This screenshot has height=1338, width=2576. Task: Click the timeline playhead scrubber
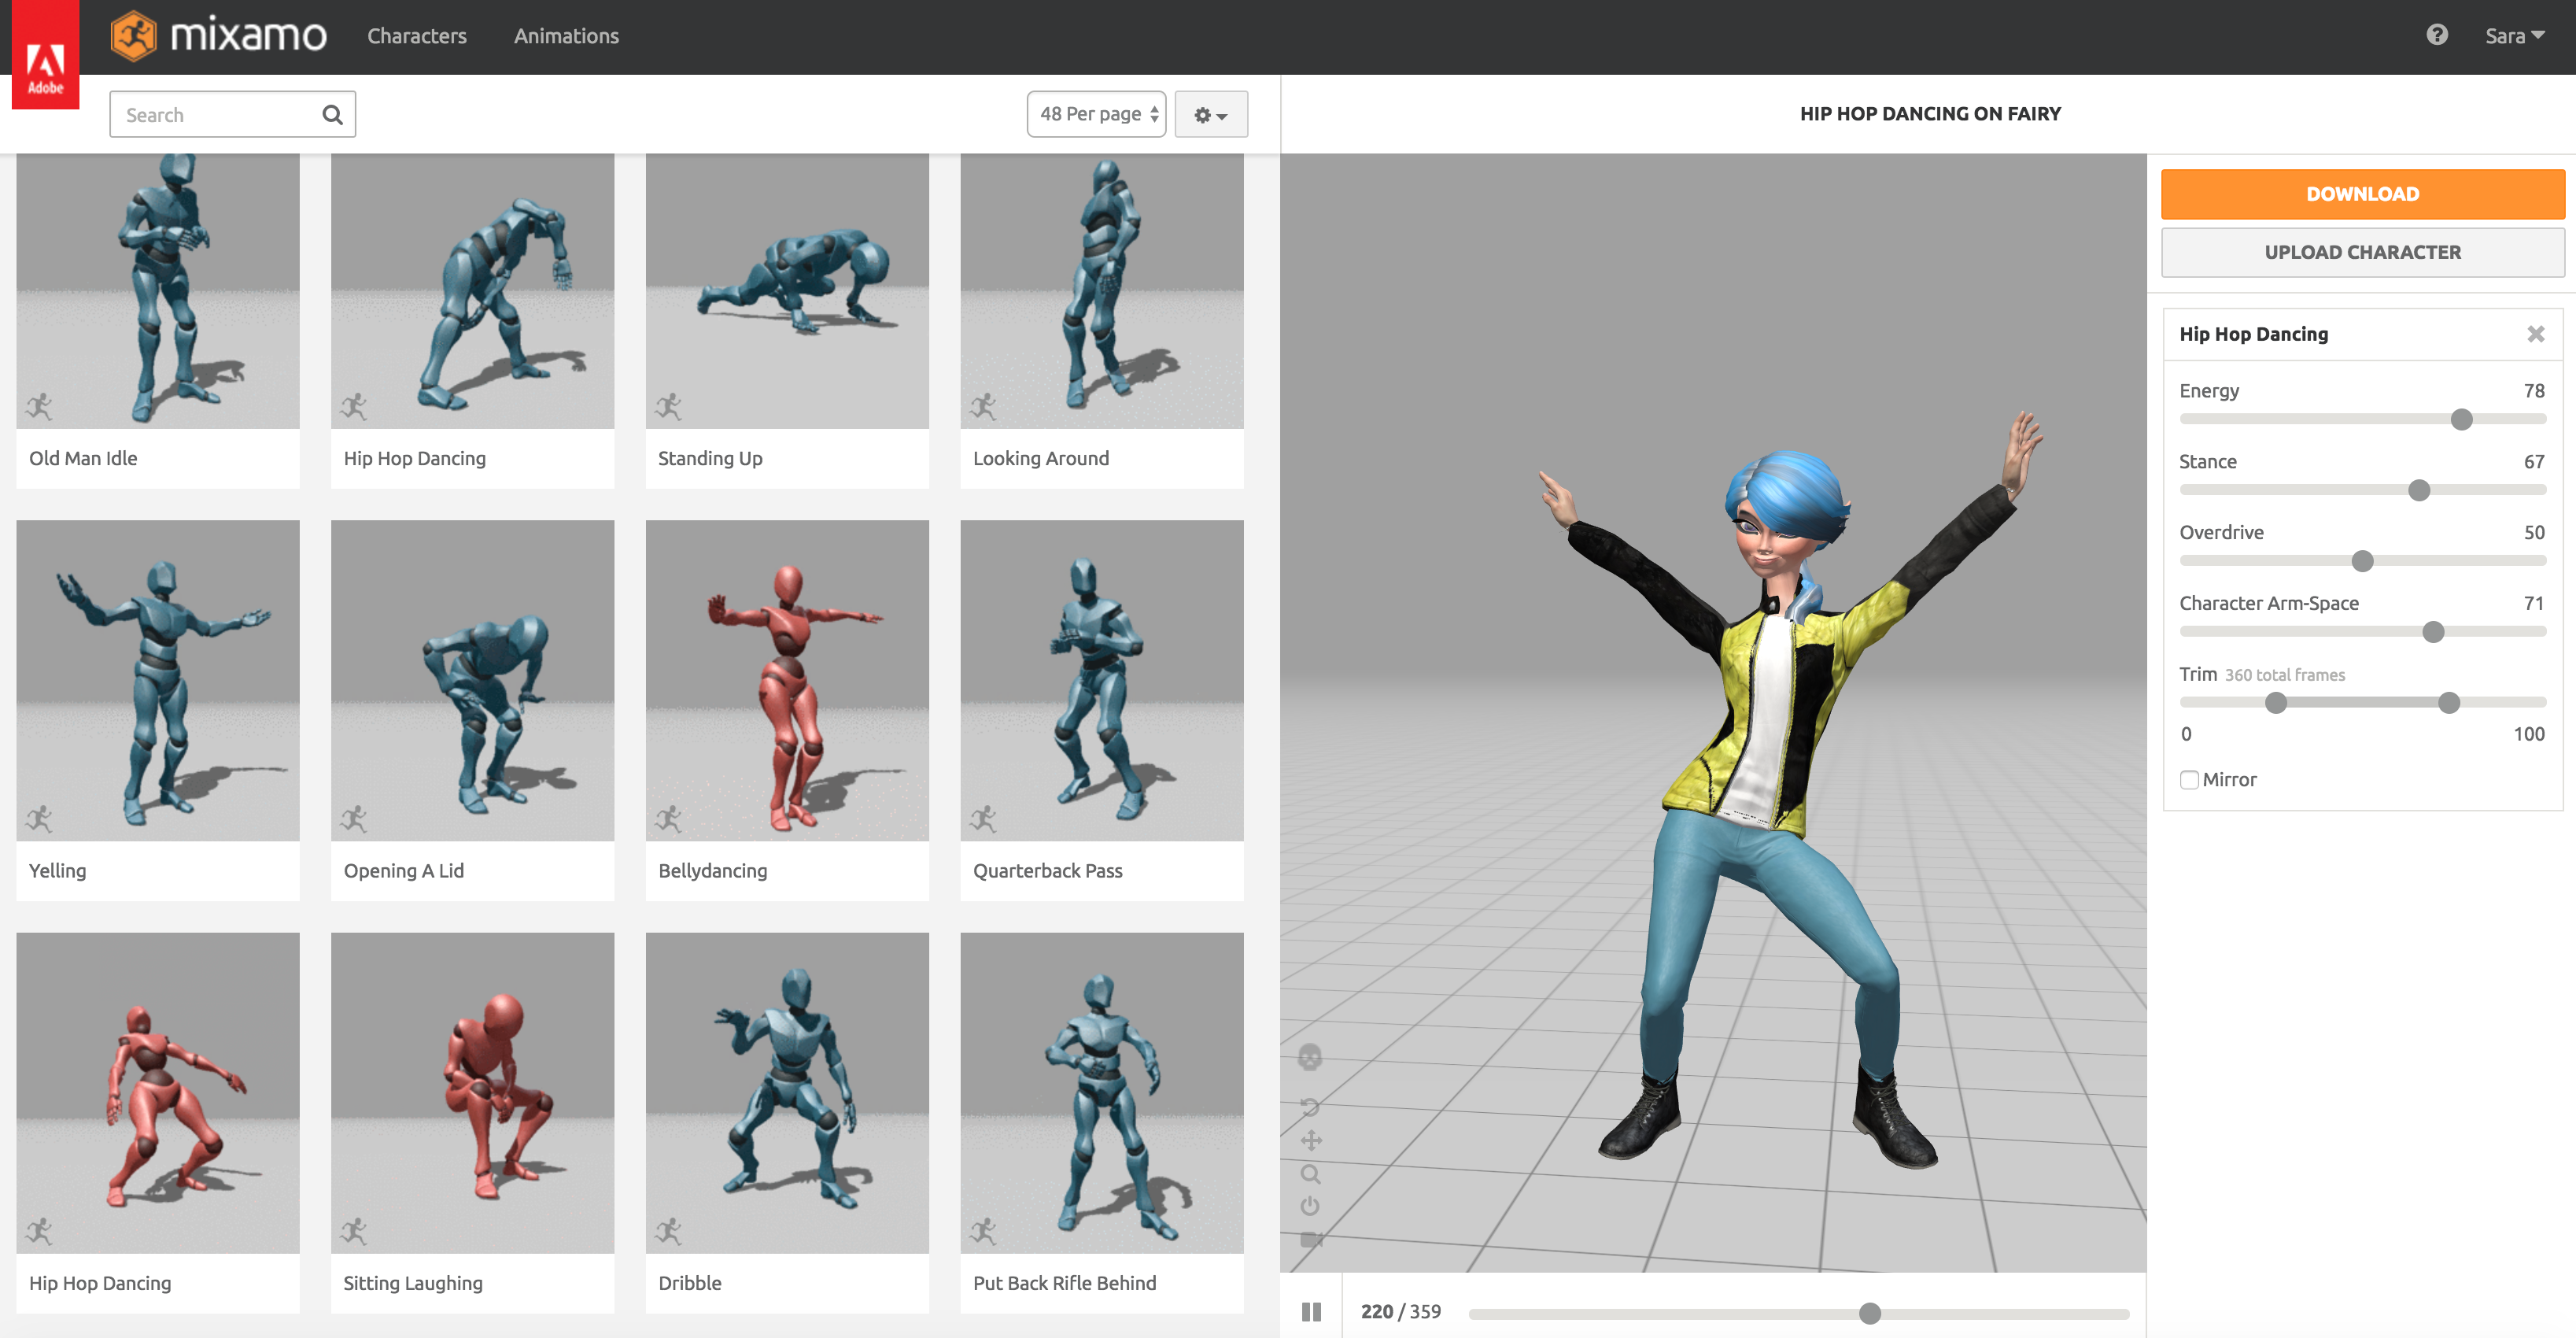click(x=1869, y=1313)
